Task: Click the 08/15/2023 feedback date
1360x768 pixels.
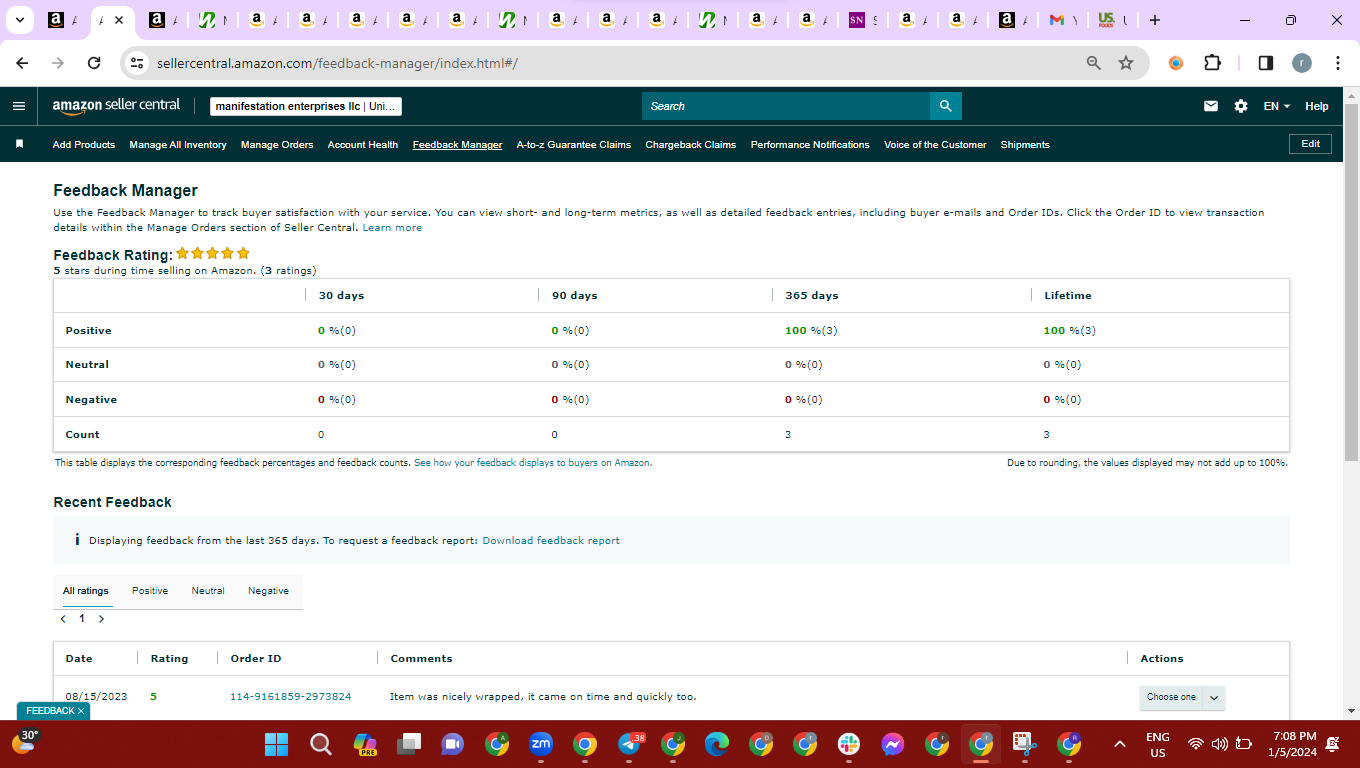Action: click(x=96, y=697)
